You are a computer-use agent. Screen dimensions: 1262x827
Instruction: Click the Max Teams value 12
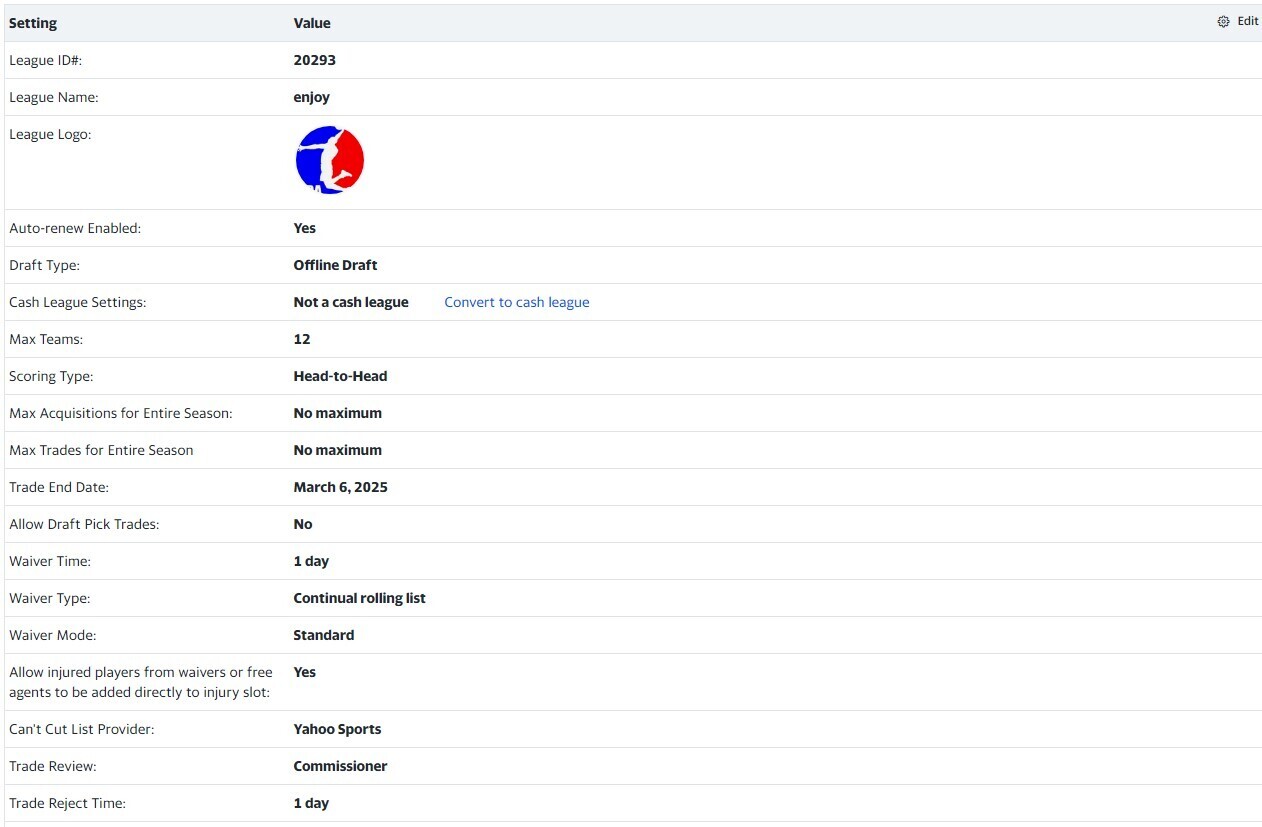302,339
